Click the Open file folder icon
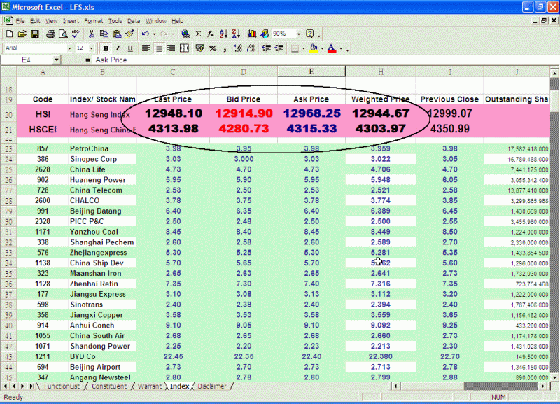Screen dimensions: 560x404 point(22,34)
